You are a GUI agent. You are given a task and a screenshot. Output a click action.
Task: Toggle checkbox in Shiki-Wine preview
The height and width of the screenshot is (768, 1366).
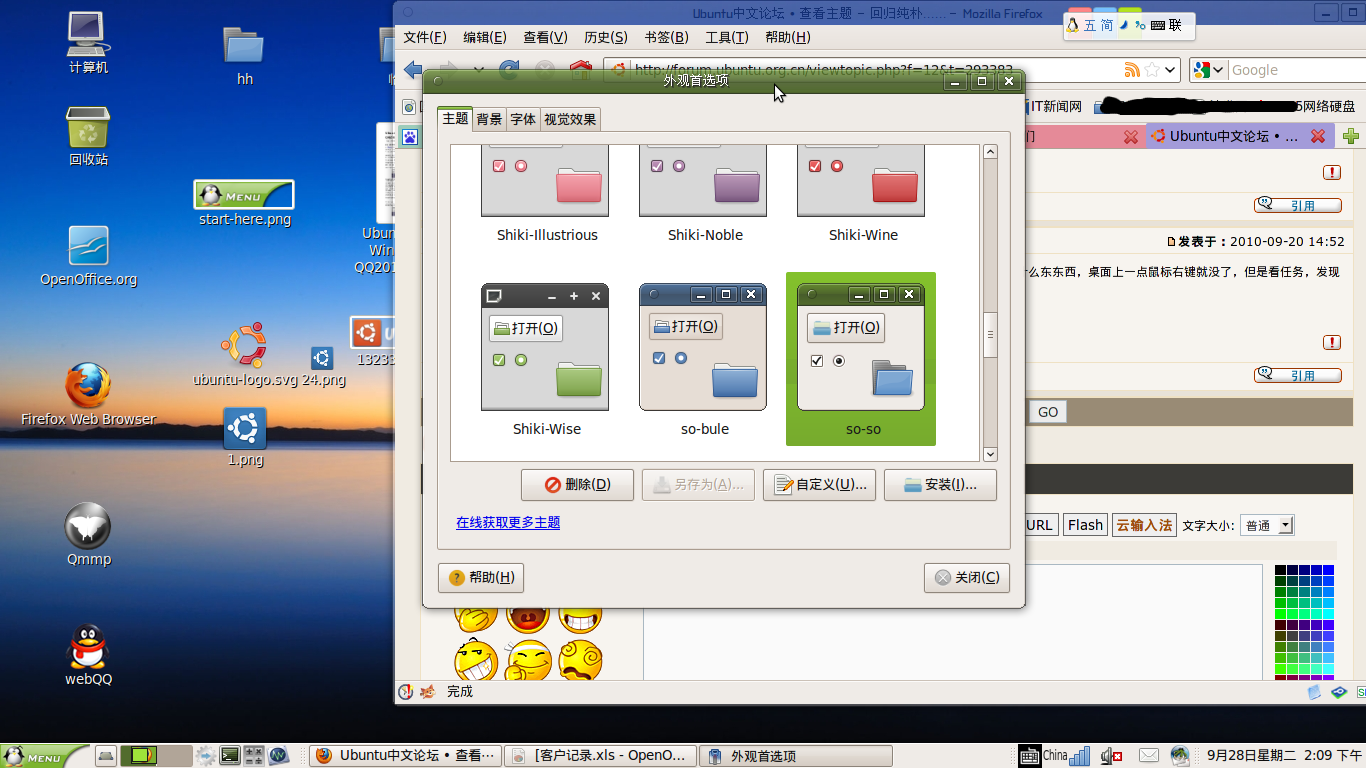pyautogui.click(x=815, y=166)
